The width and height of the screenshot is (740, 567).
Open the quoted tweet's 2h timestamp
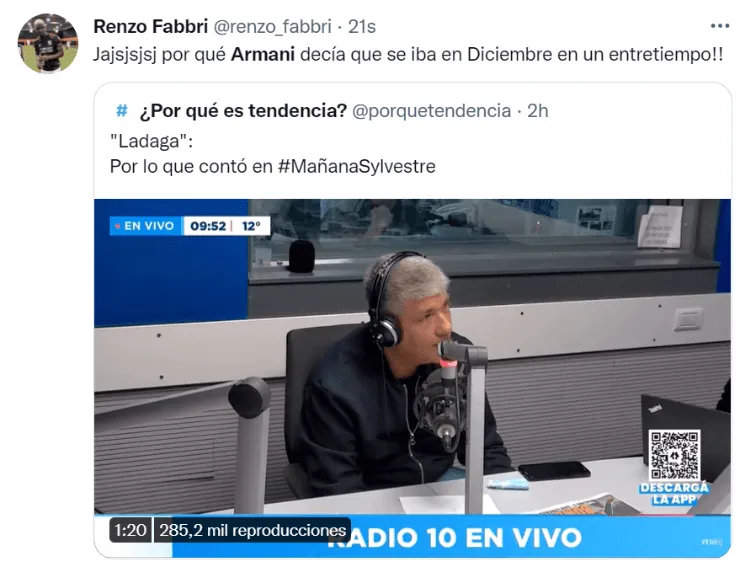click(x=538, y=111)
